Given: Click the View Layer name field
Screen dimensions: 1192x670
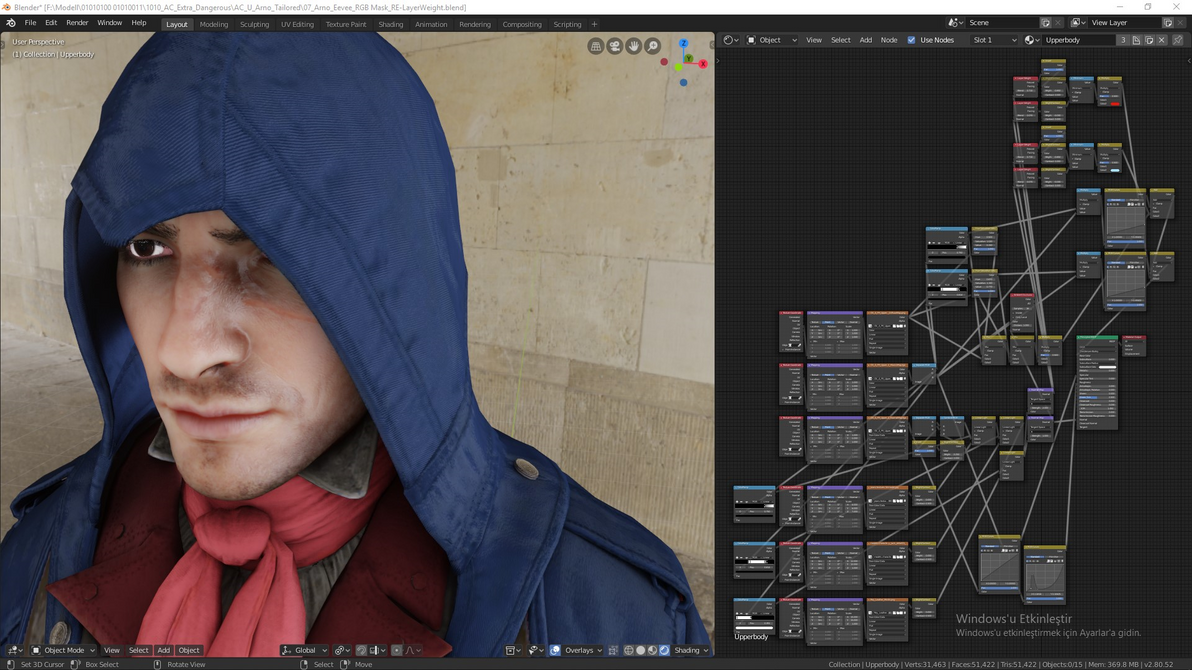Looking at the screenshot, I should [1124, 23].
